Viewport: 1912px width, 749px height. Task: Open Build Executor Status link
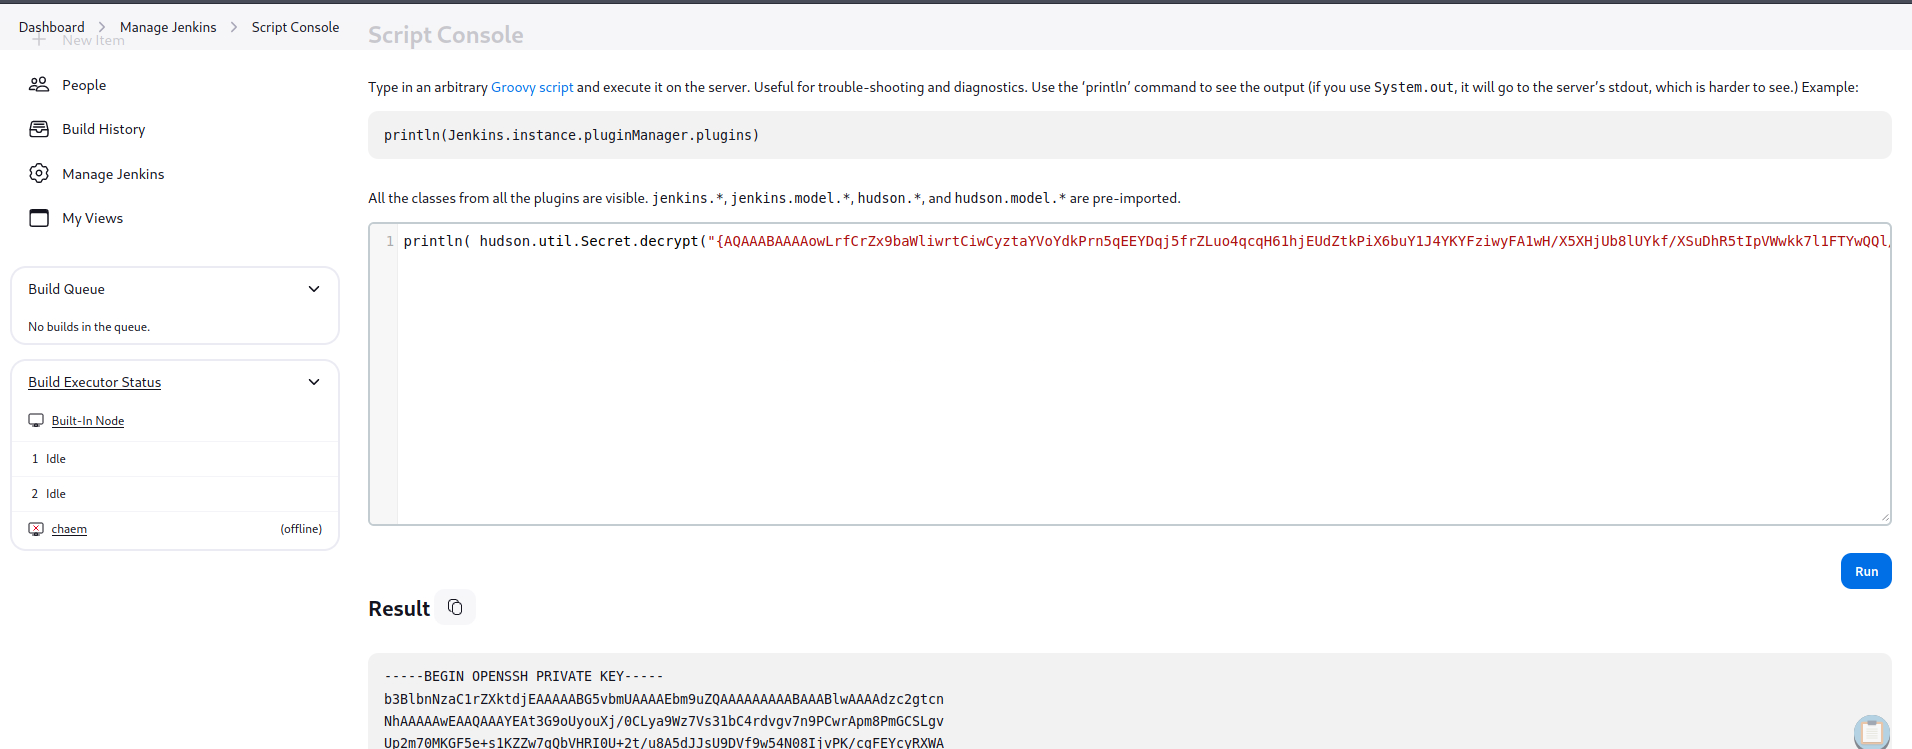pyautogui.click(x=94, y=382)
